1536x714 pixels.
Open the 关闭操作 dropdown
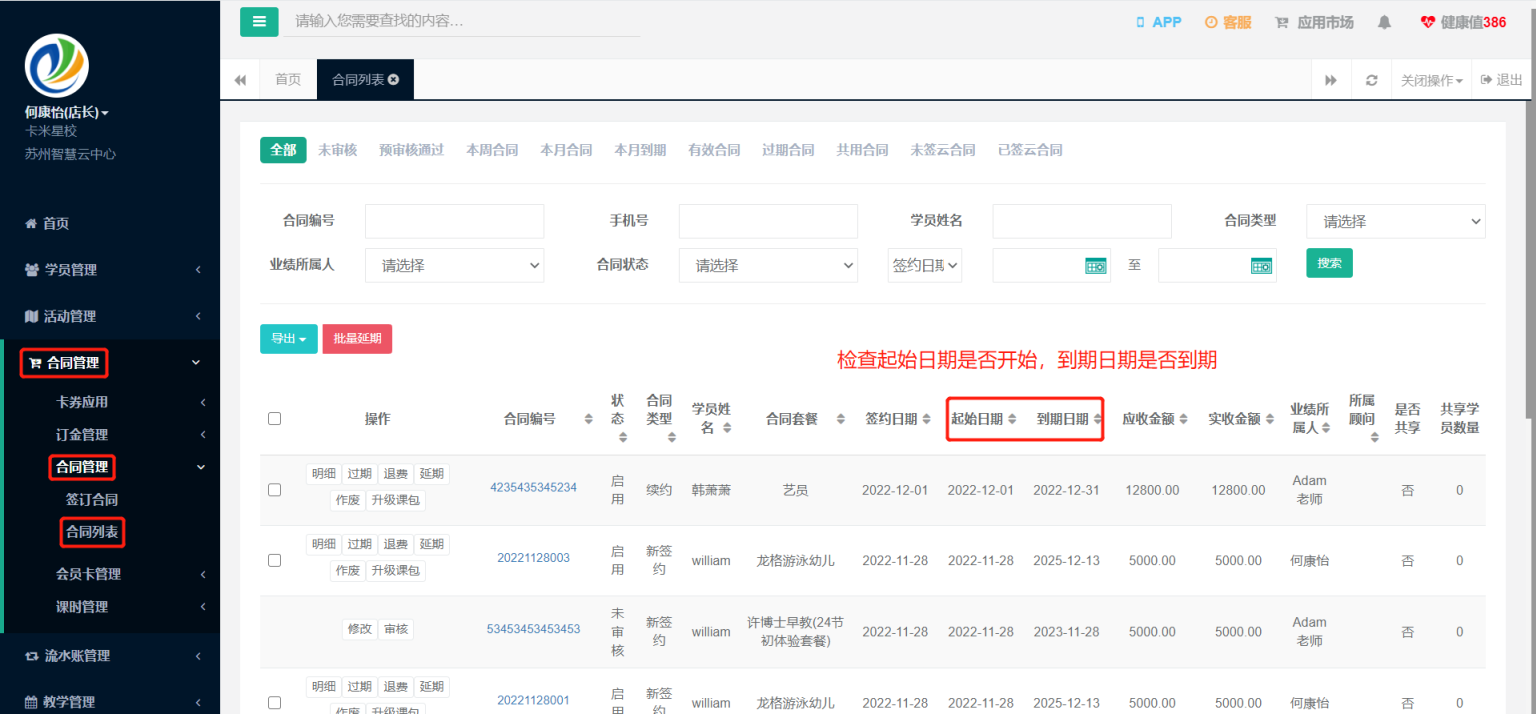click(1431, 80)
